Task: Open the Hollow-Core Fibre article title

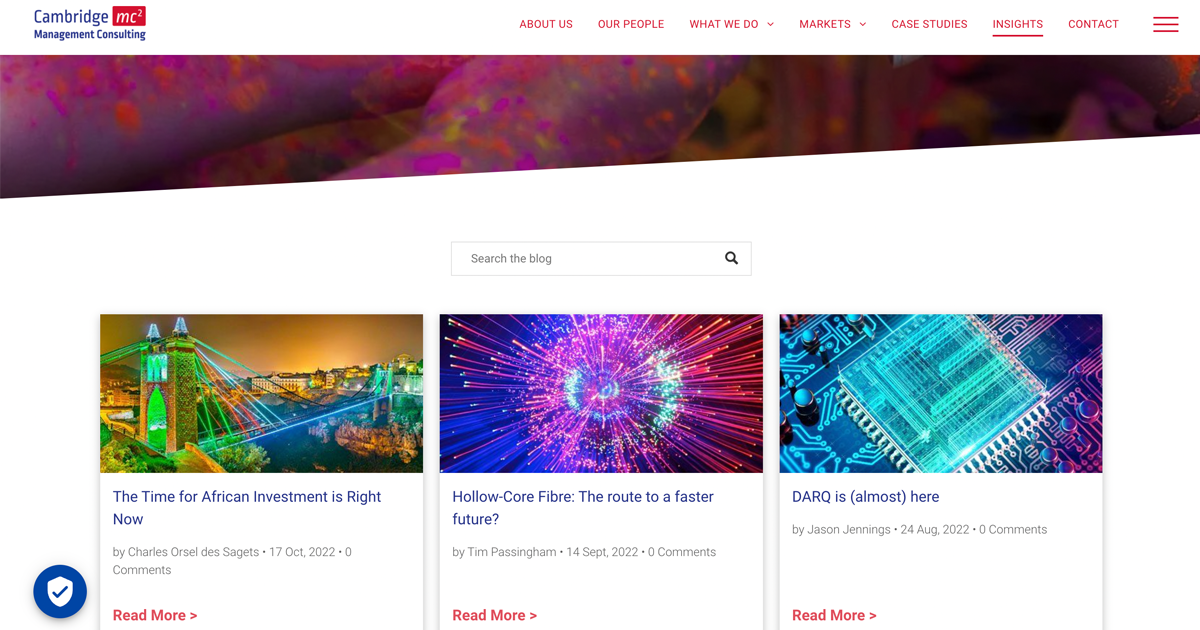Action: click(x=583, y=508)
